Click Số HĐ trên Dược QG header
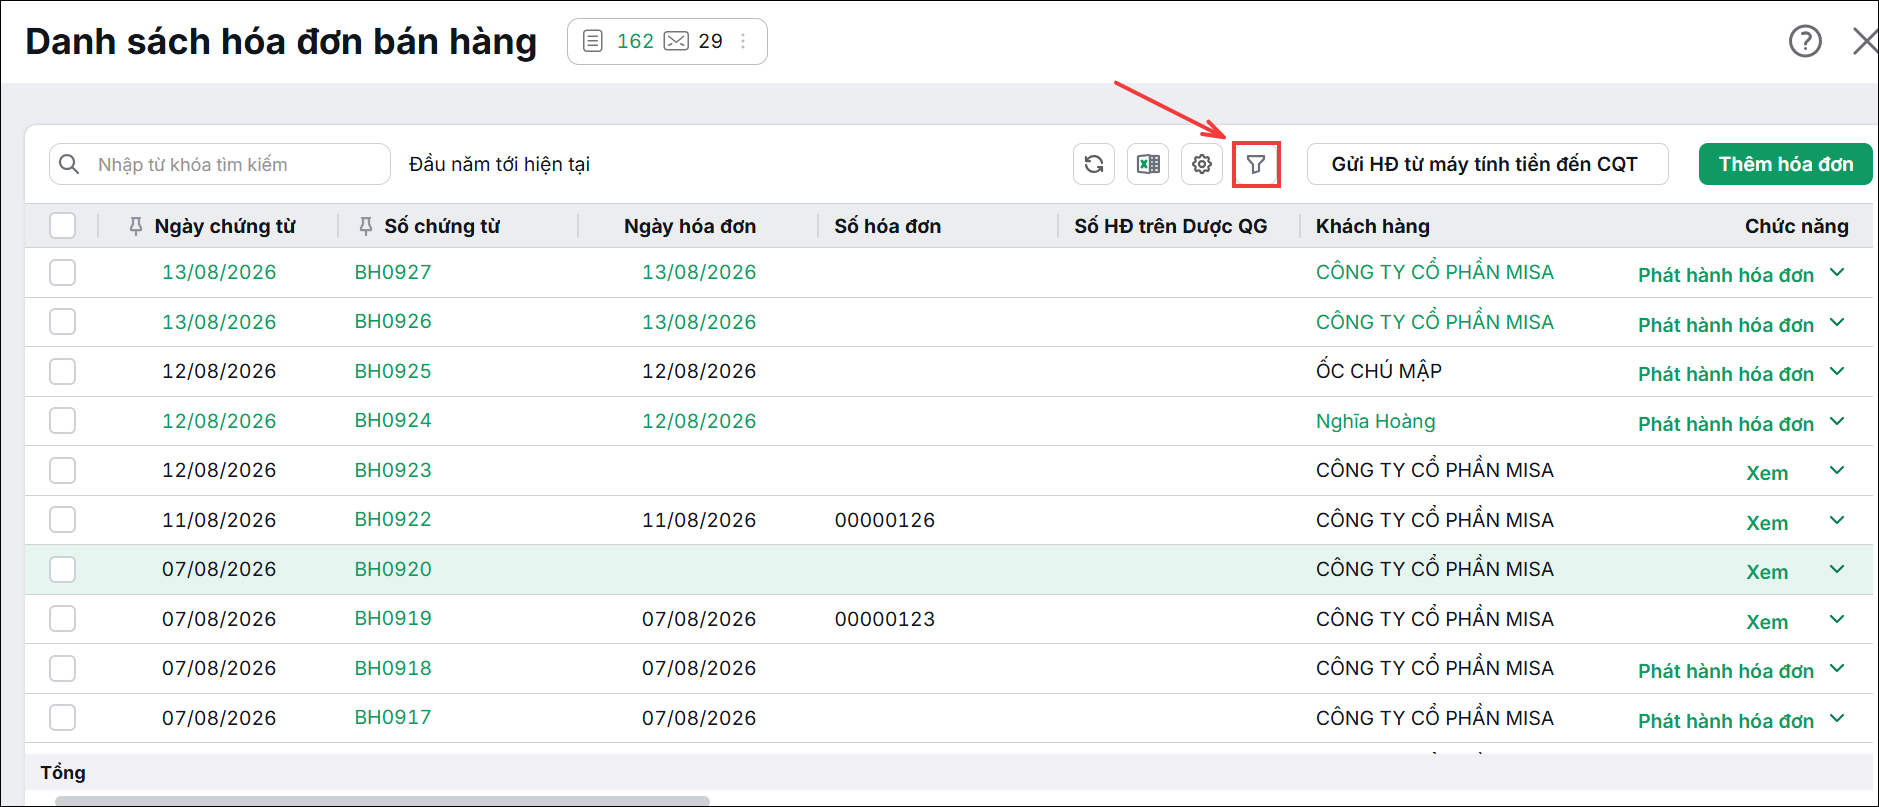 click(x=1171, y=226)
